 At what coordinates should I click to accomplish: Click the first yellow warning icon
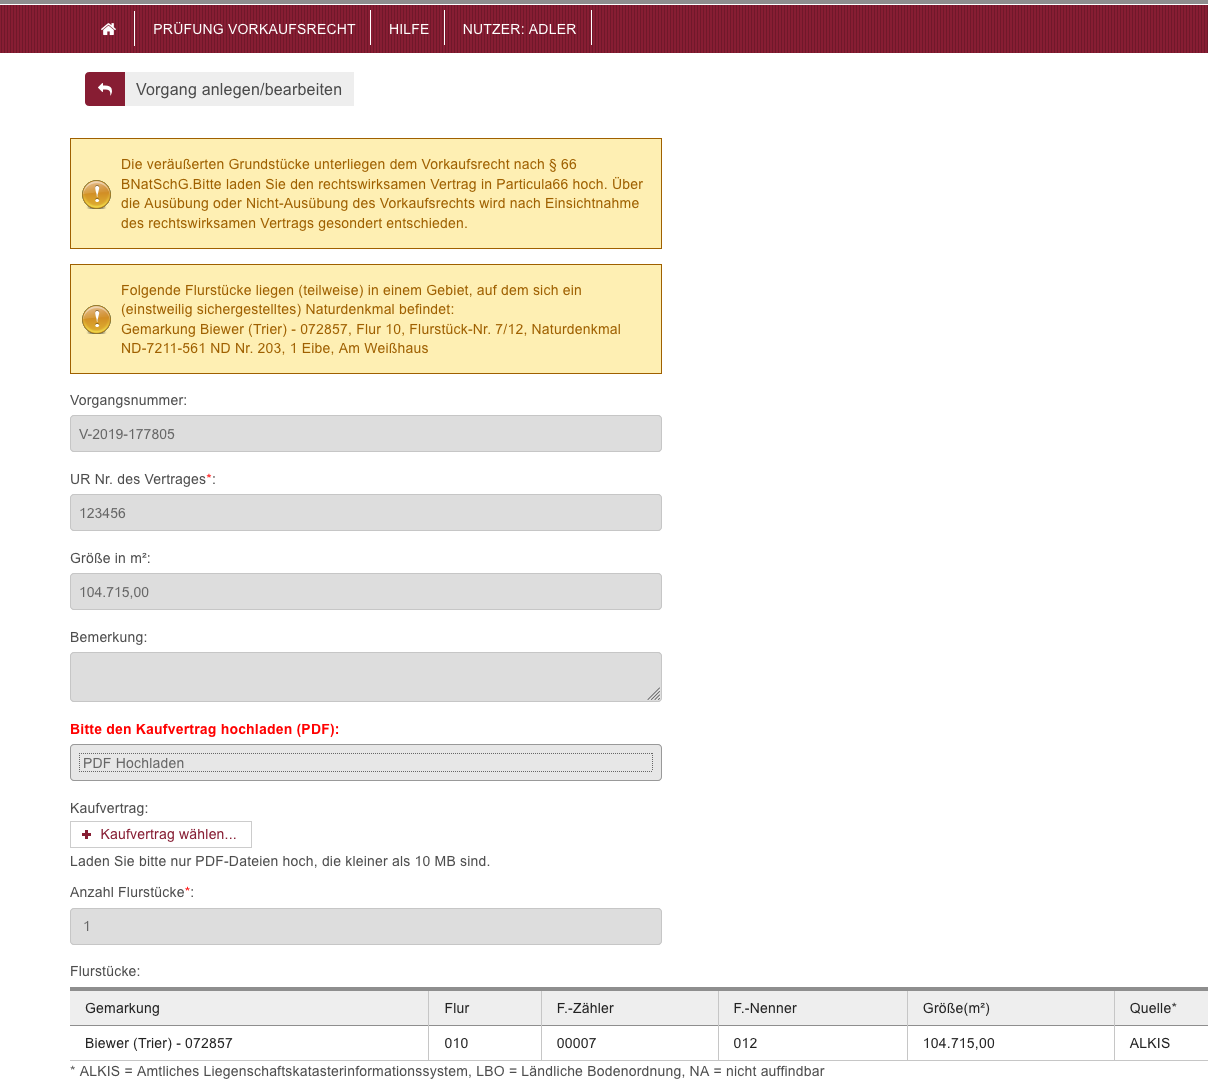click(x=96, y=194)
